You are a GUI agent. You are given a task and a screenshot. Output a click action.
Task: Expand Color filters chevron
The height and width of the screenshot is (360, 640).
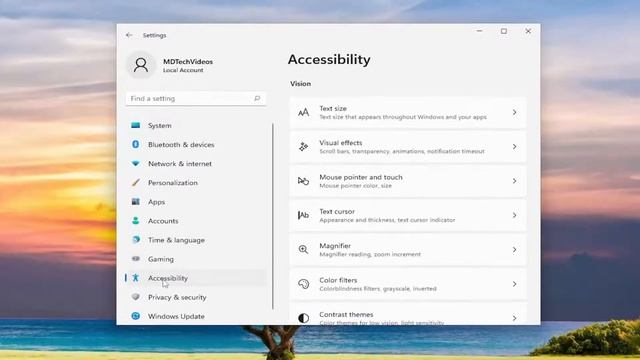[x=514, y=284]
